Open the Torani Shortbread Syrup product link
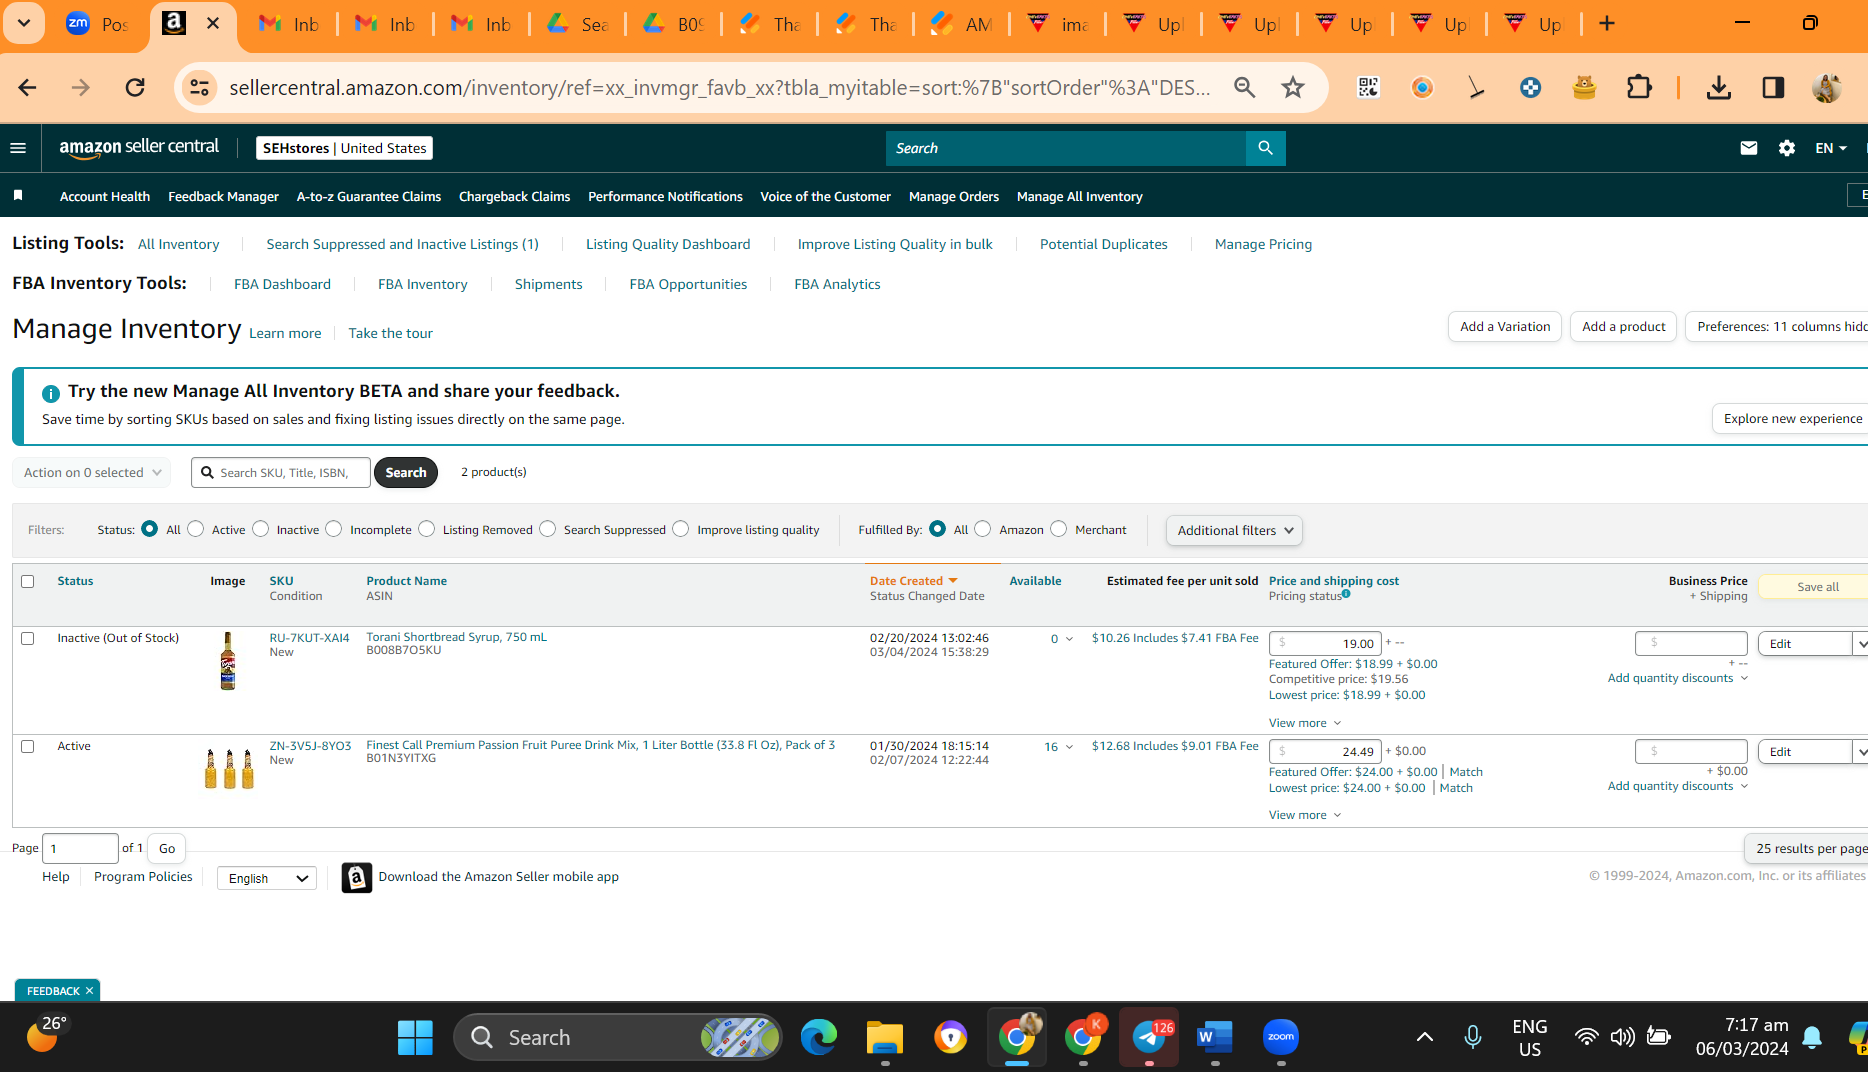This screenshot has width=1868, height=1072. tap(456, 637)
